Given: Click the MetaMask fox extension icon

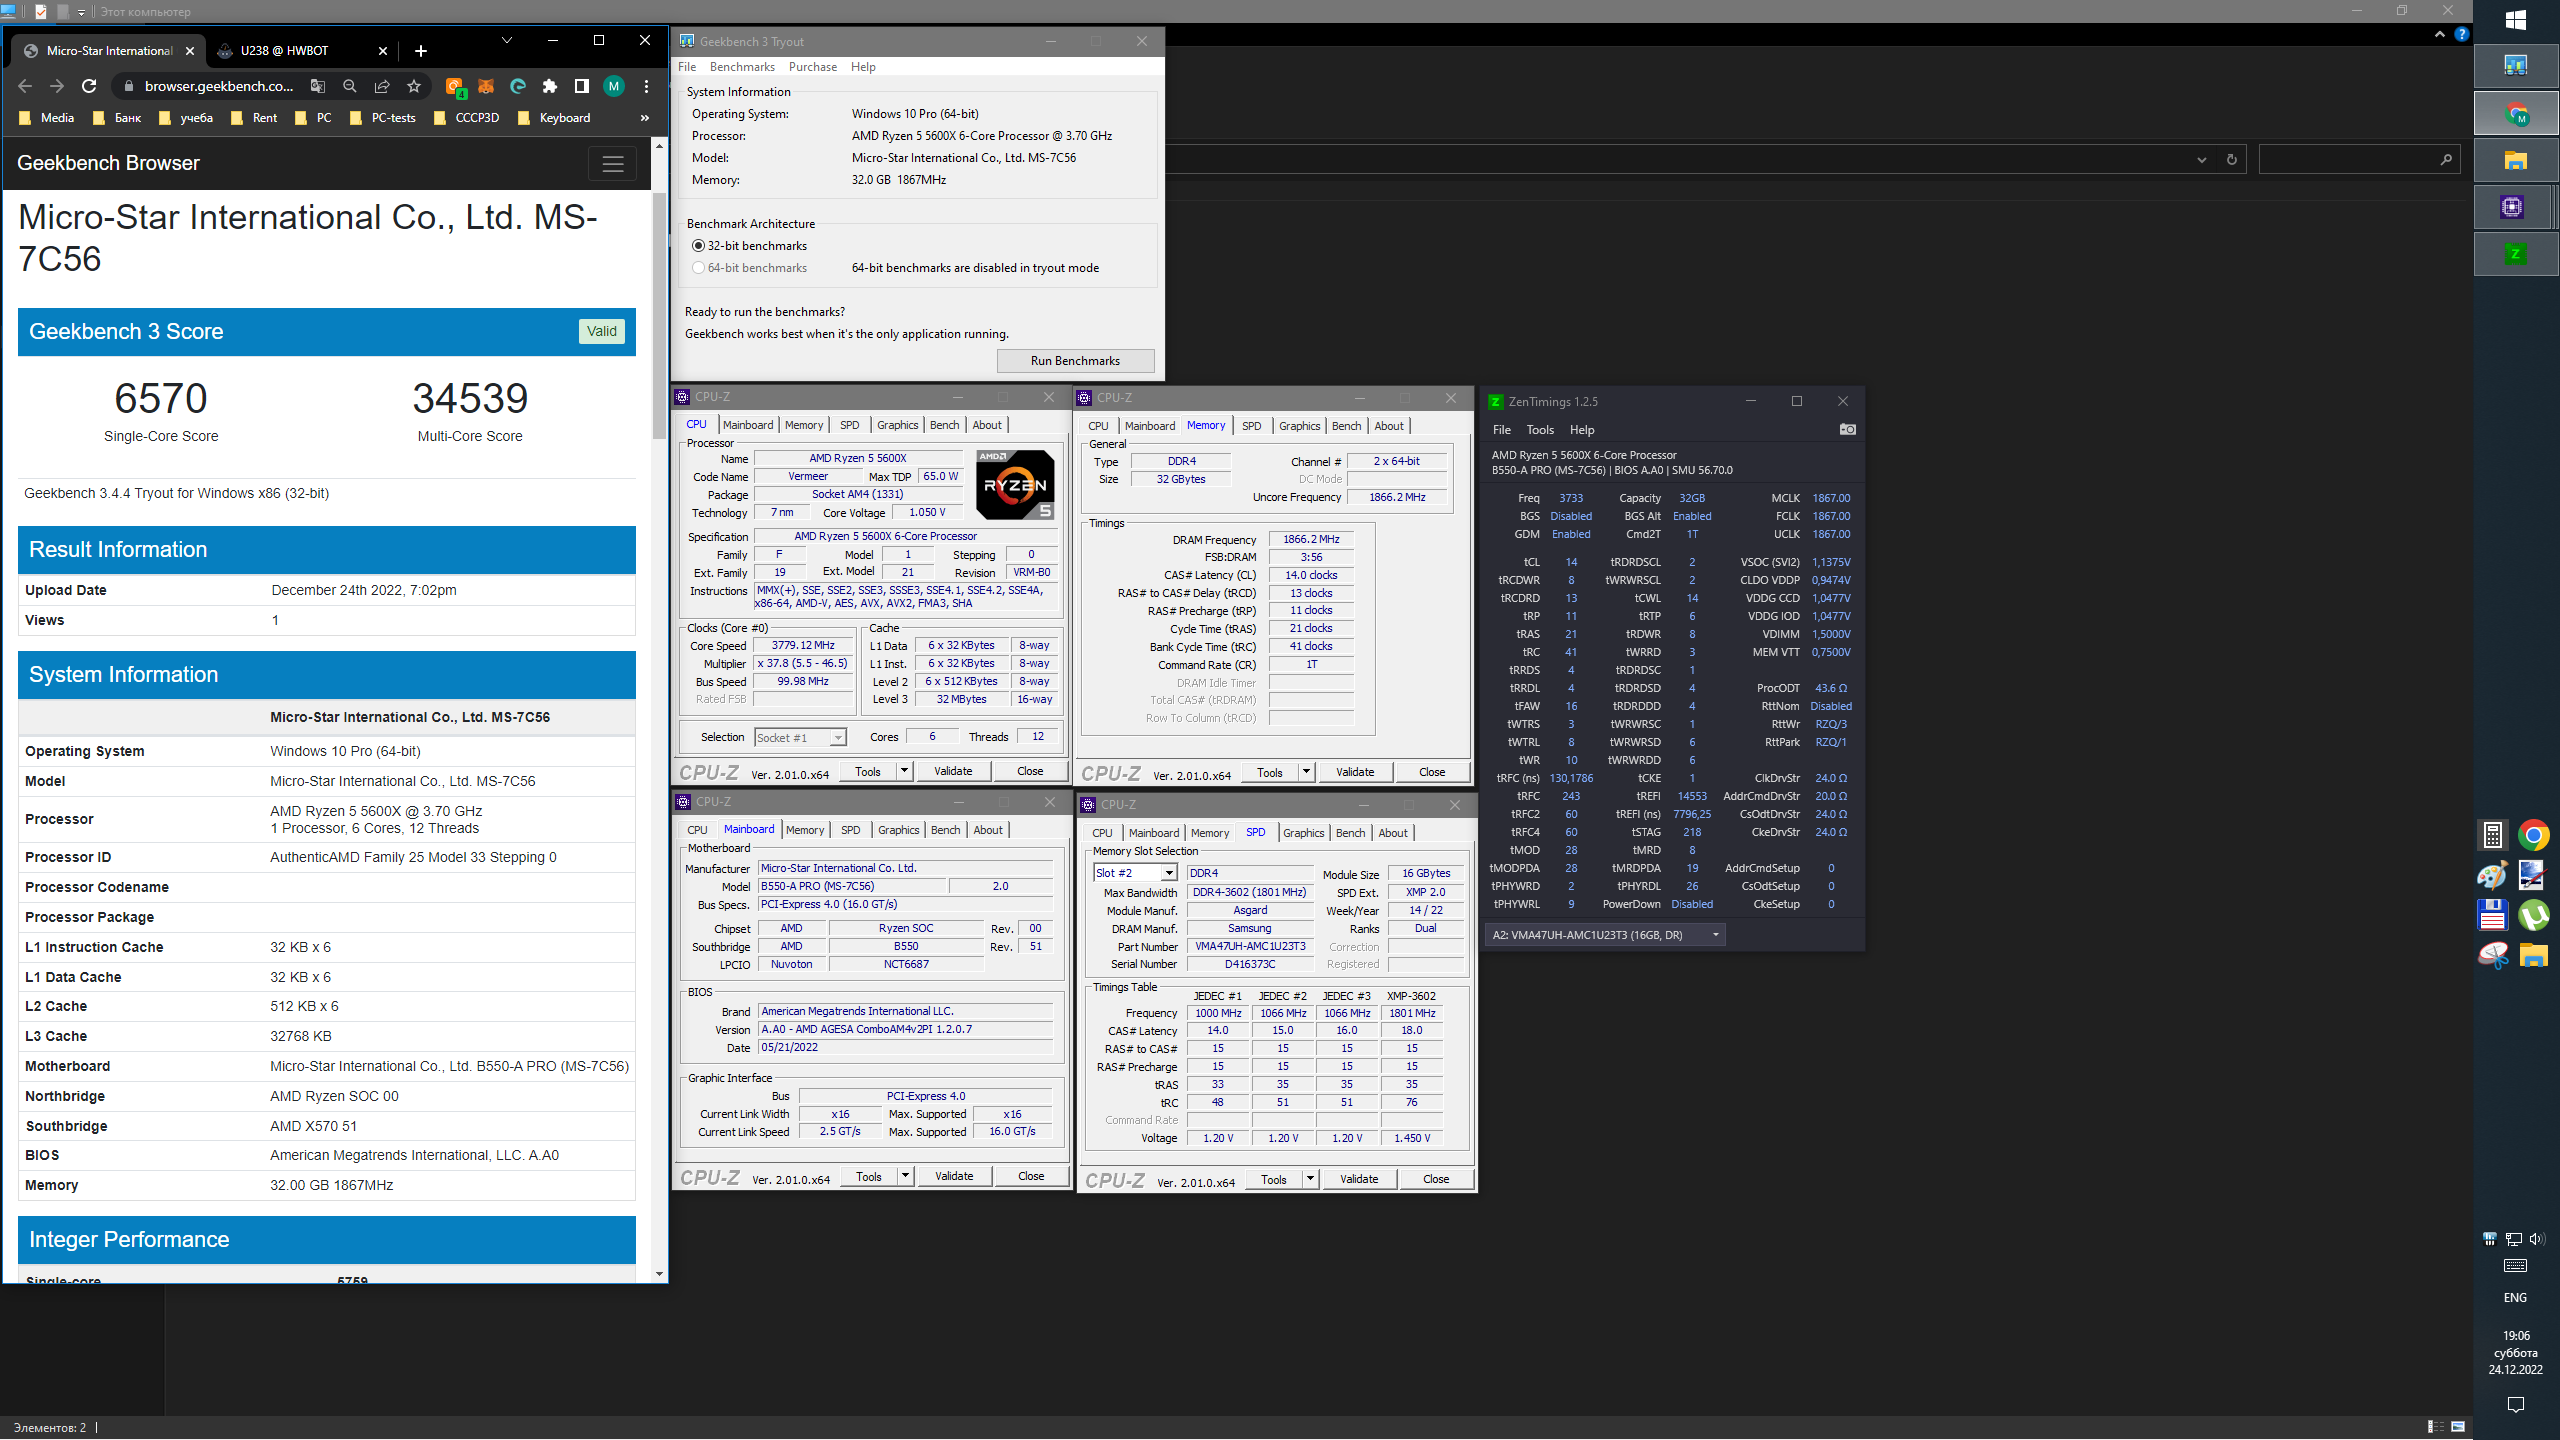Looking at the screenshot, I should coord(486,86).
